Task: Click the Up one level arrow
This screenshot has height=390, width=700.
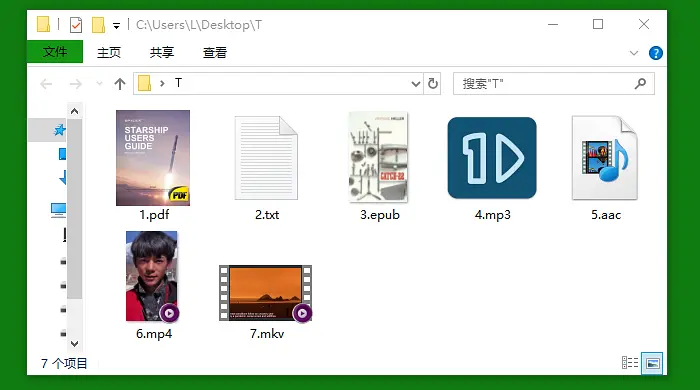Action: (120, 84)
